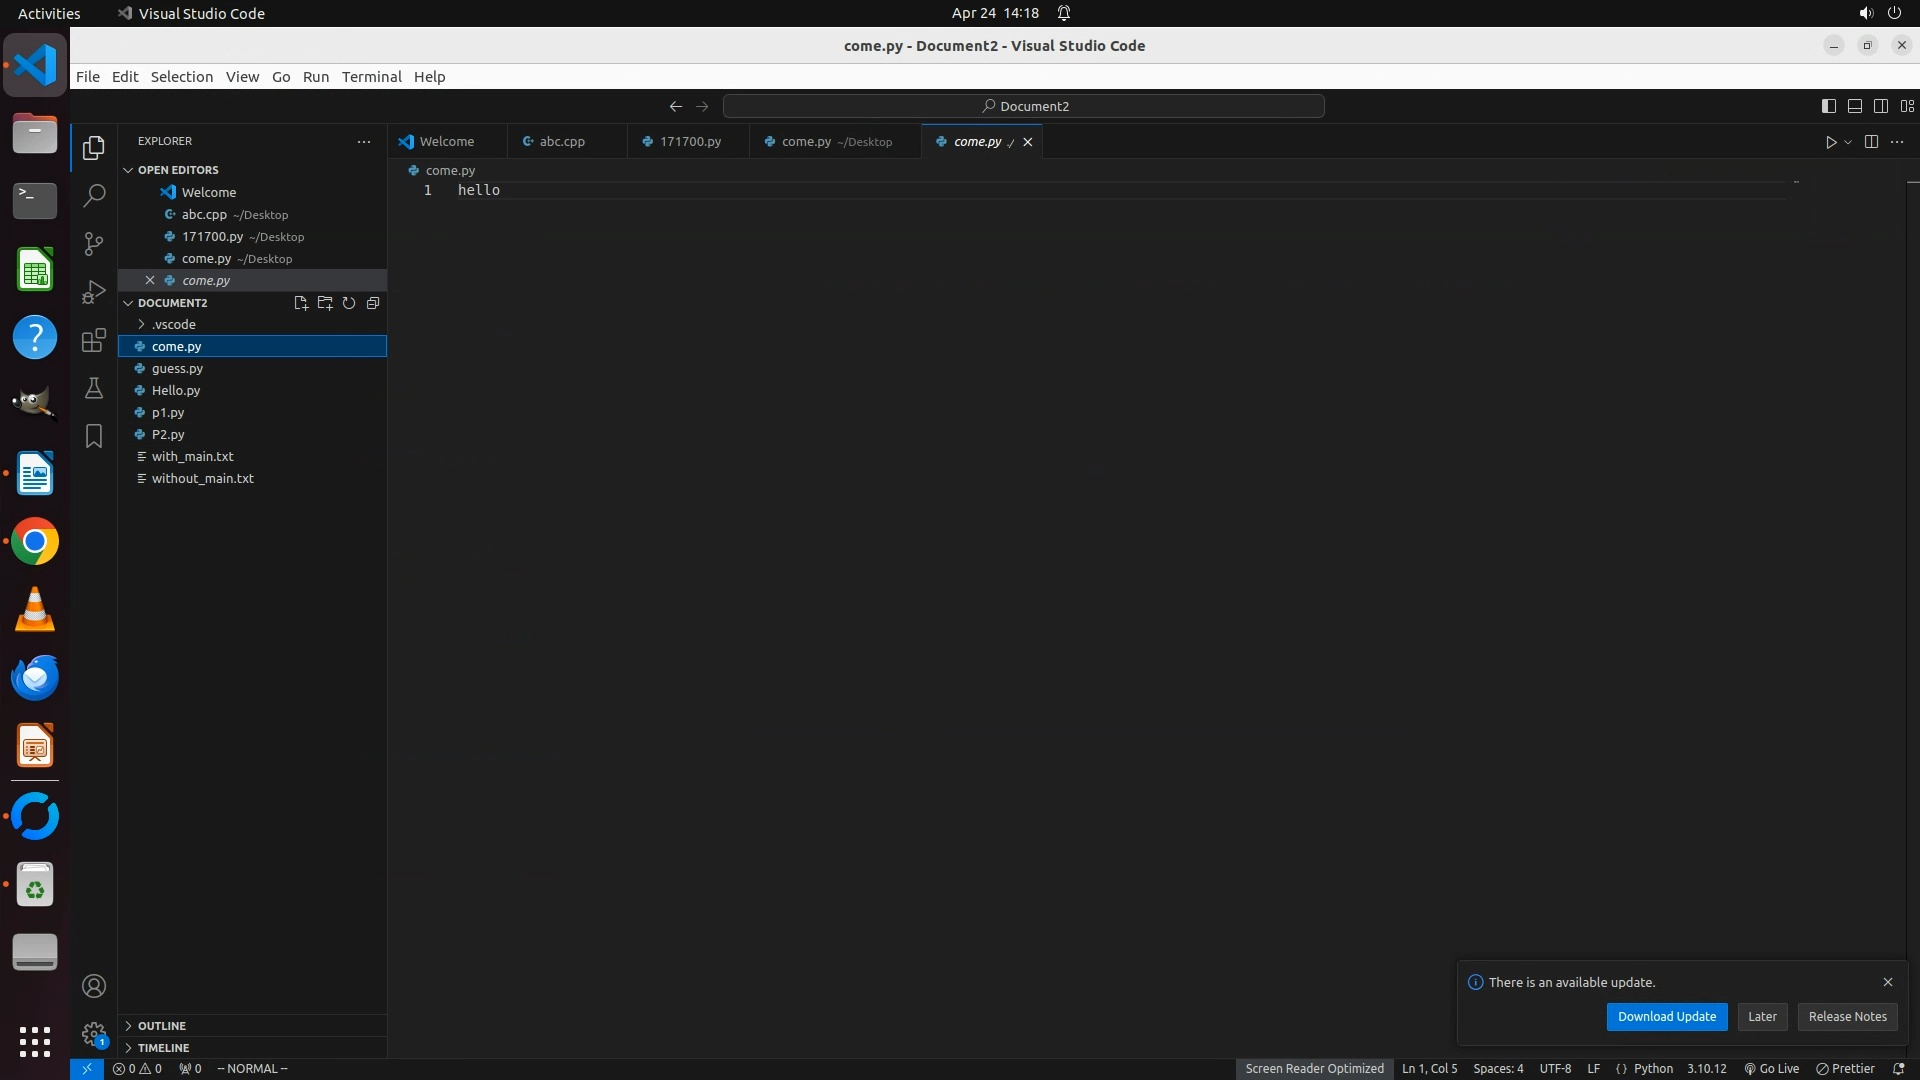The width and height of the screenshot is (1920, 1080).
Task: Click the Release Notes button
Action: pyautogui.click(x=1847, y=1017)
